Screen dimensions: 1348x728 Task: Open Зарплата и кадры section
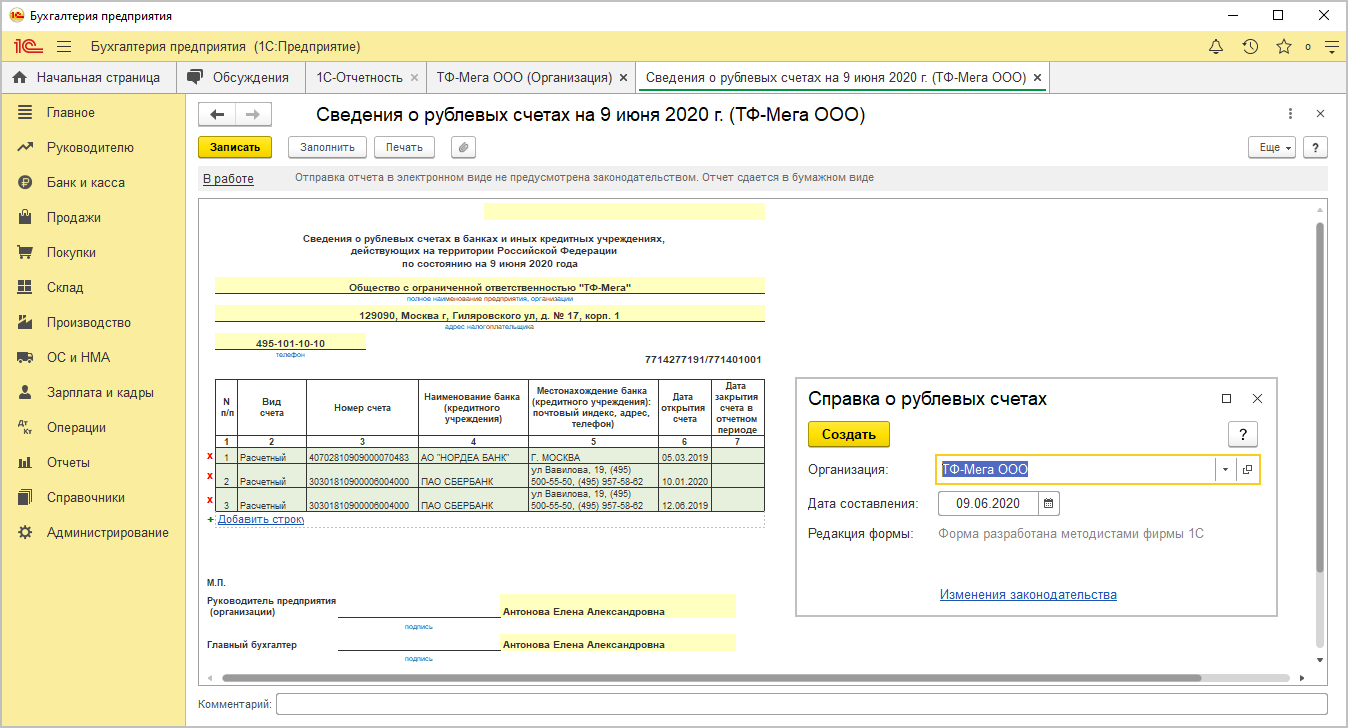pyautogui.click(x=100, y=393)
